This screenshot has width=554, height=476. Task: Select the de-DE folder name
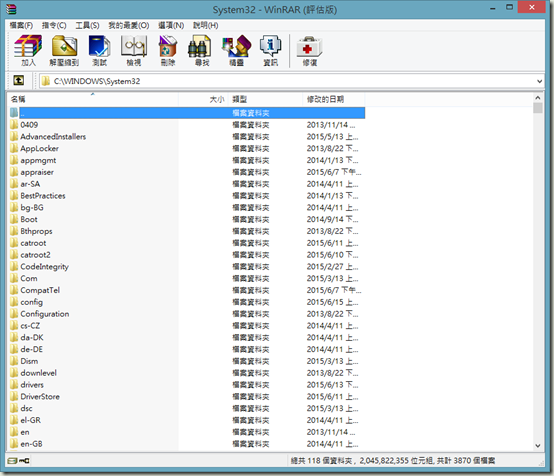(31, 349)
